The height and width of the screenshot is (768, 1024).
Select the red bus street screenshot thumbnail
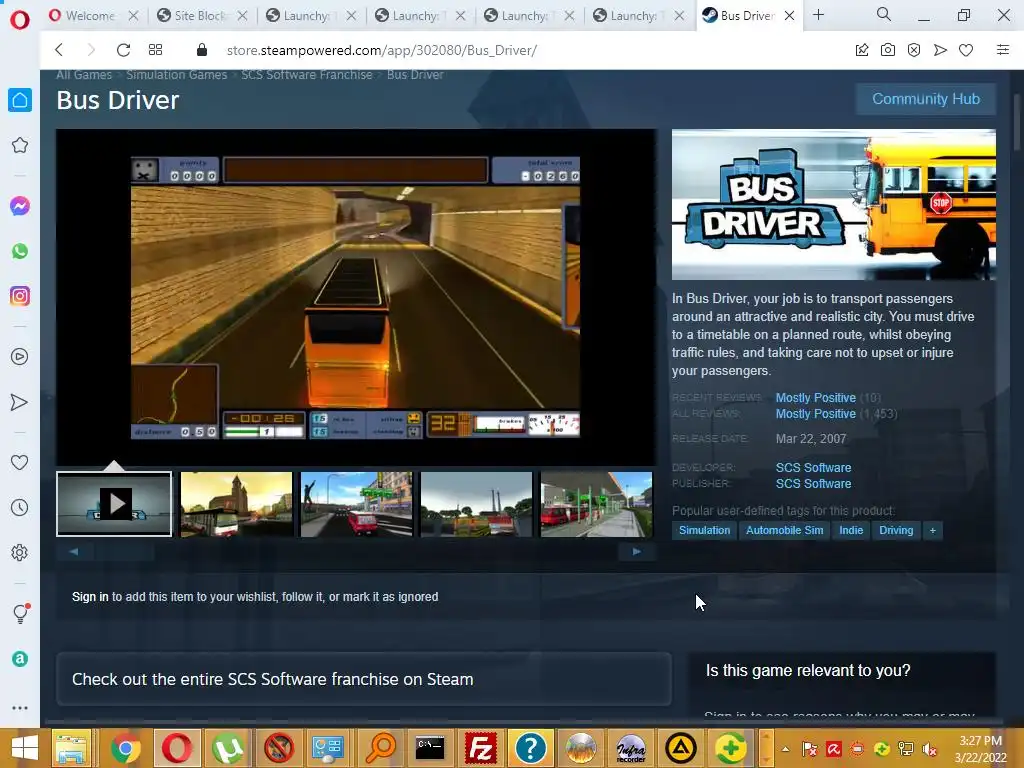point(357,504)
